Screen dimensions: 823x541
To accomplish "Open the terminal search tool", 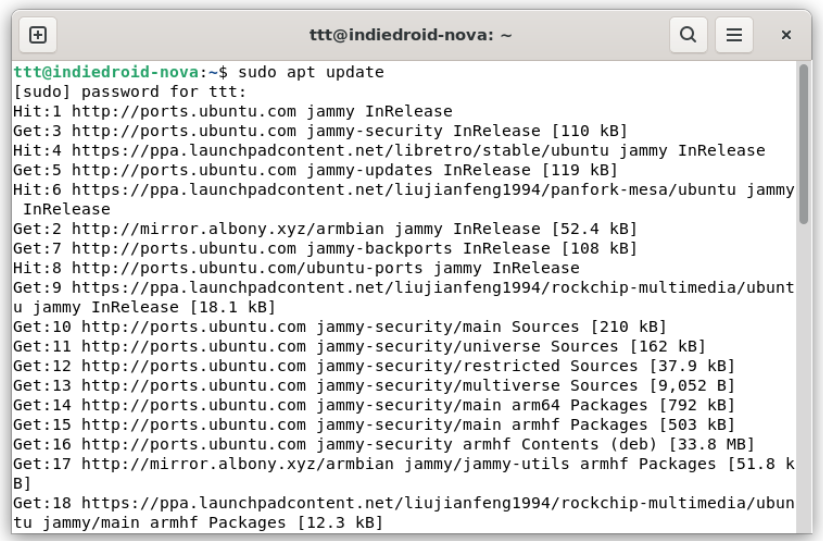I will point(688,35).
